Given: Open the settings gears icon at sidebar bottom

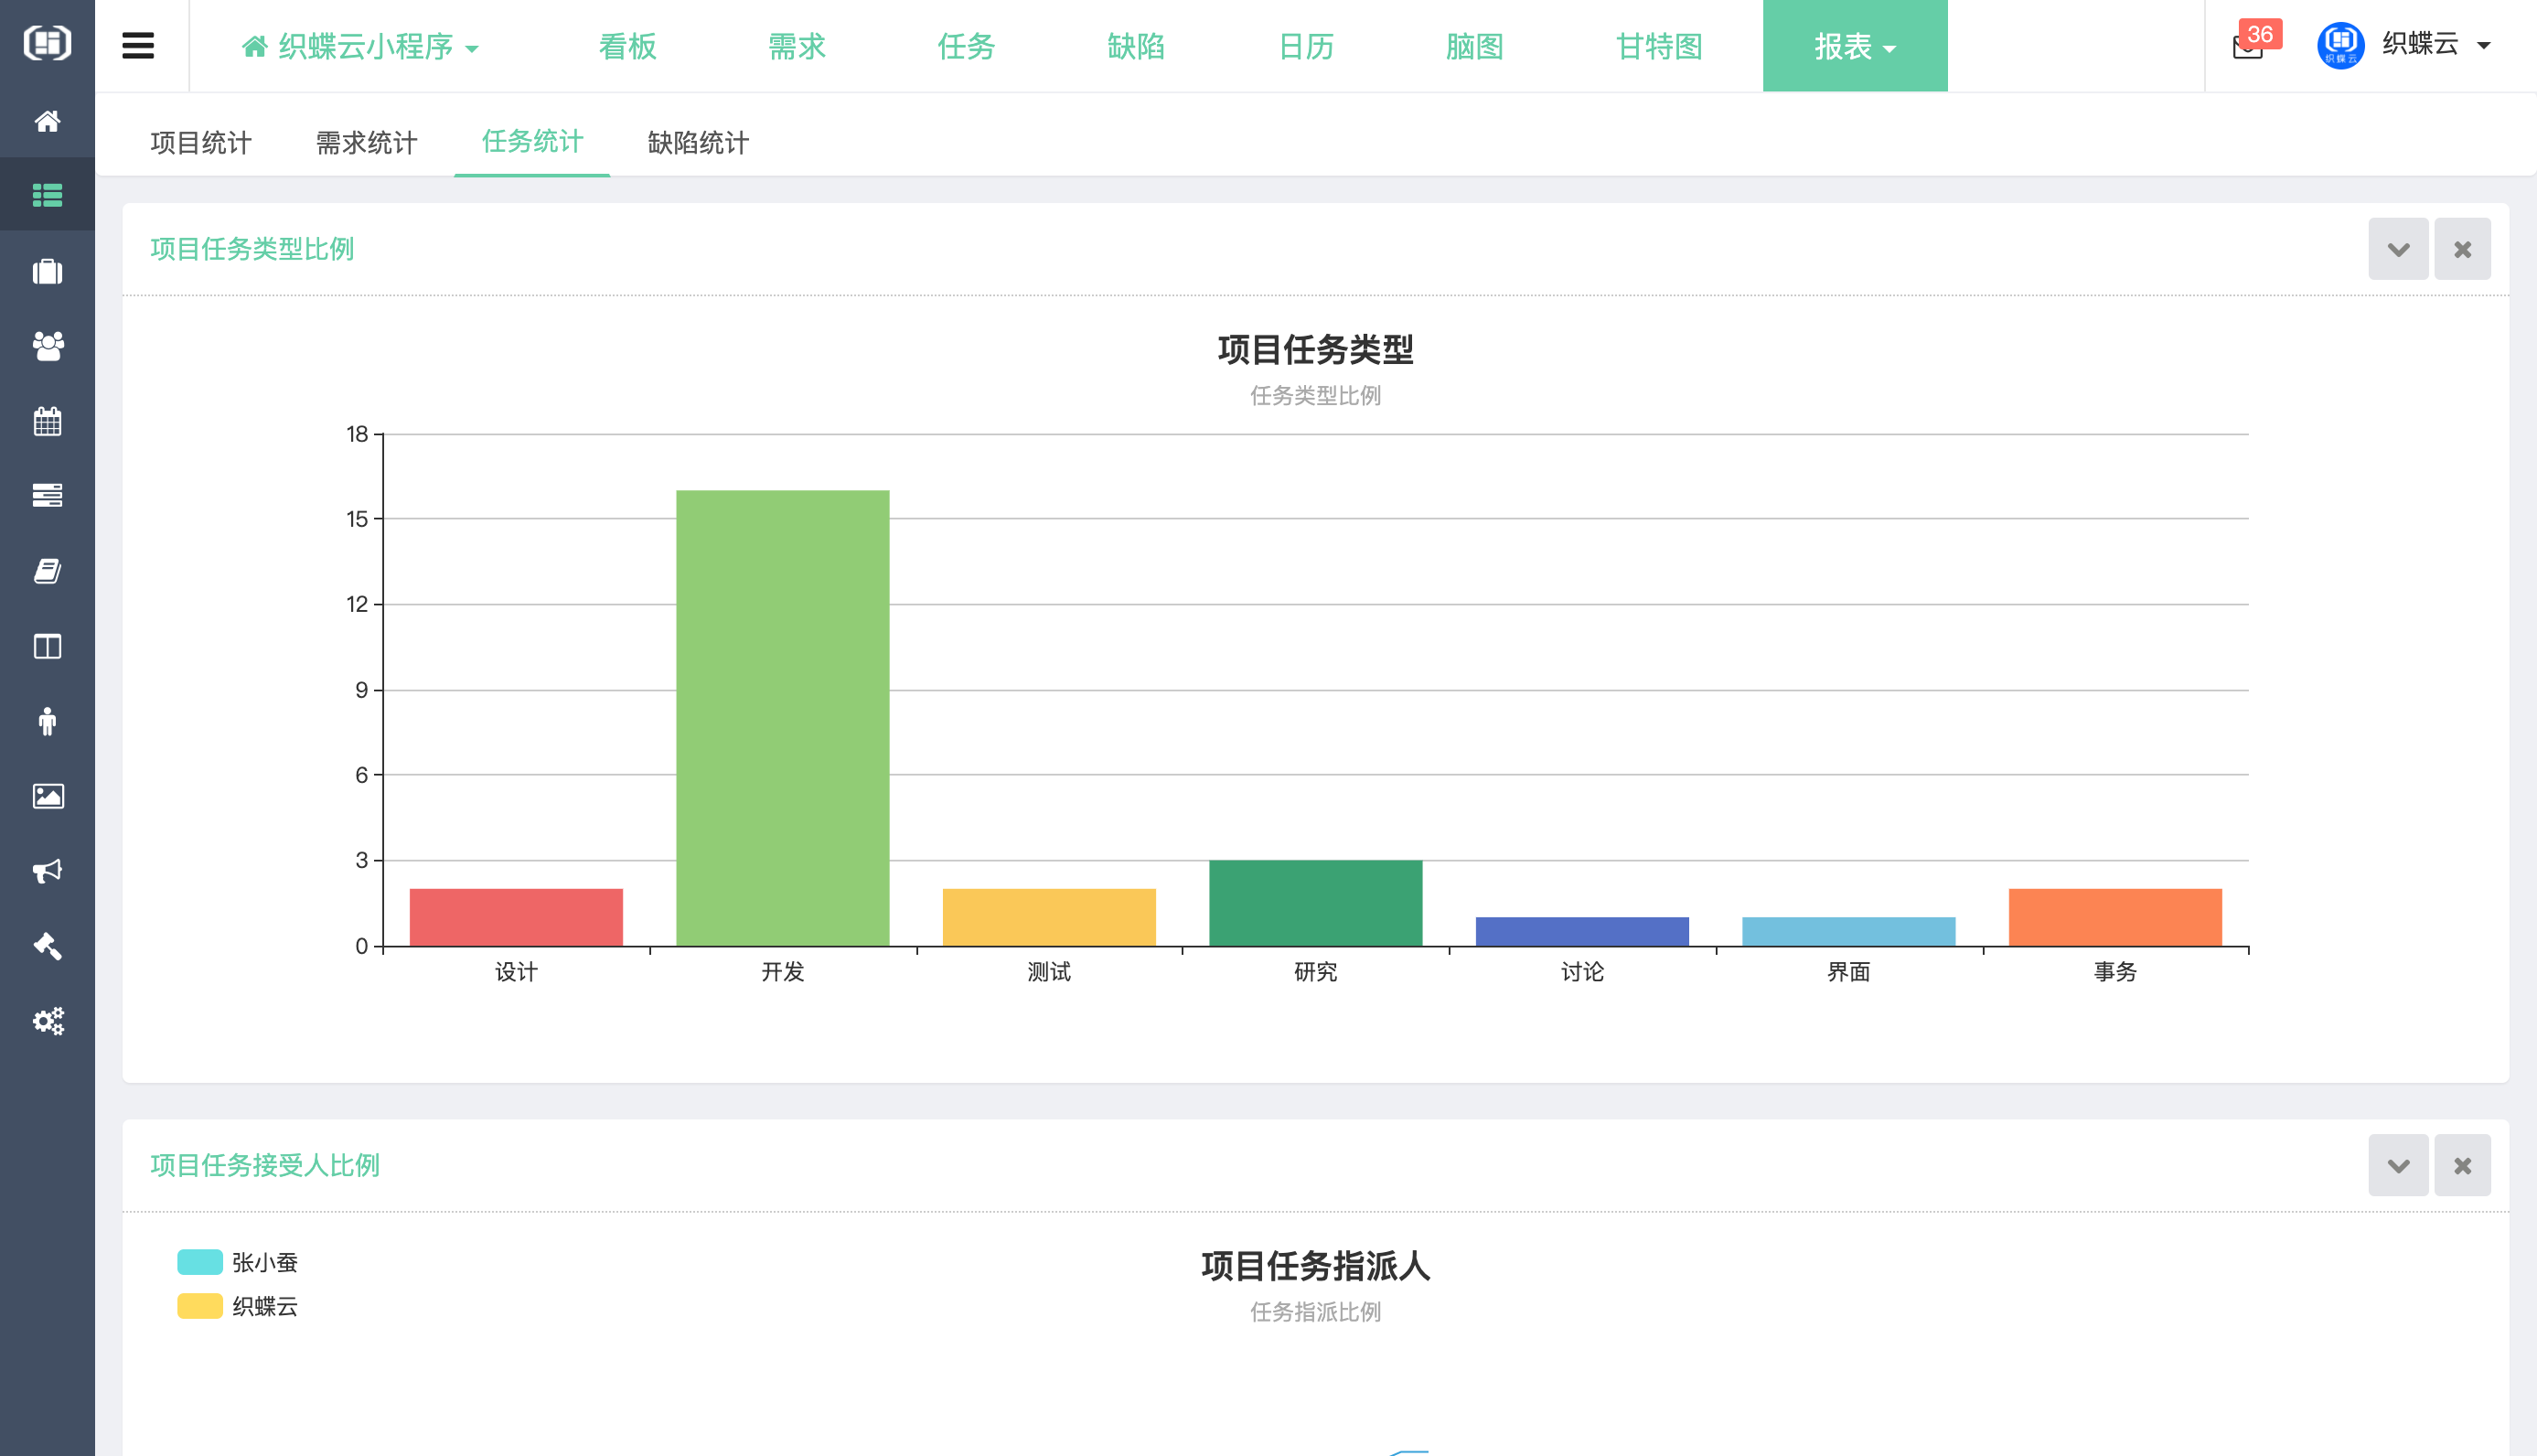Looking at the screenshot, I should coord(47,1021).
